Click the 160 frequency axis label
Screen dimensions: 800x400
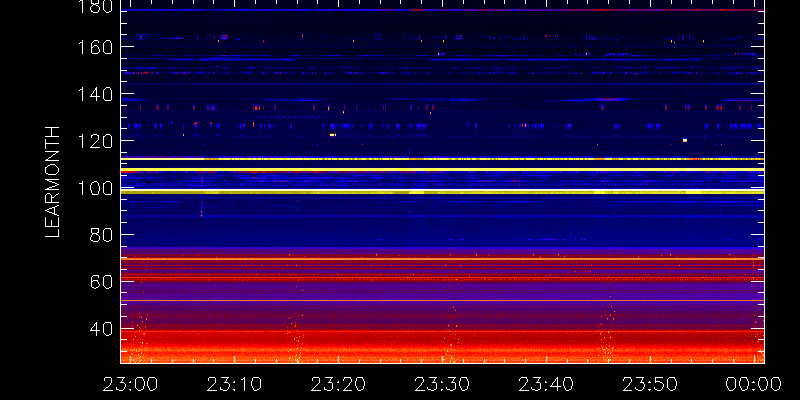coord(94,47)
